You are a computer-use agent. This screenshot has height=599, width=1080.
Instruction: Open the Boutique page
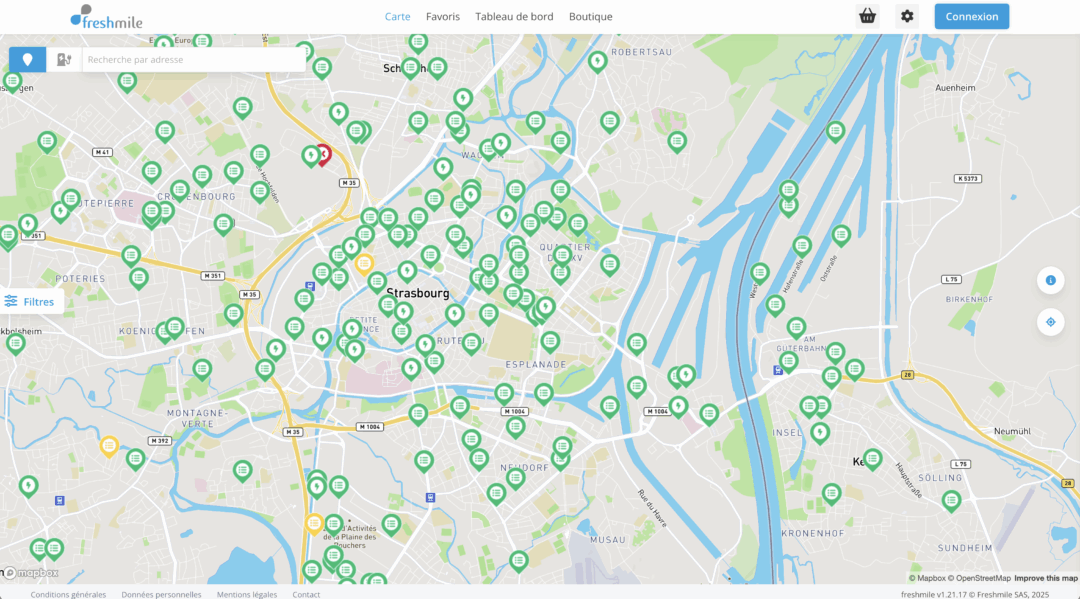coord(590,17)
